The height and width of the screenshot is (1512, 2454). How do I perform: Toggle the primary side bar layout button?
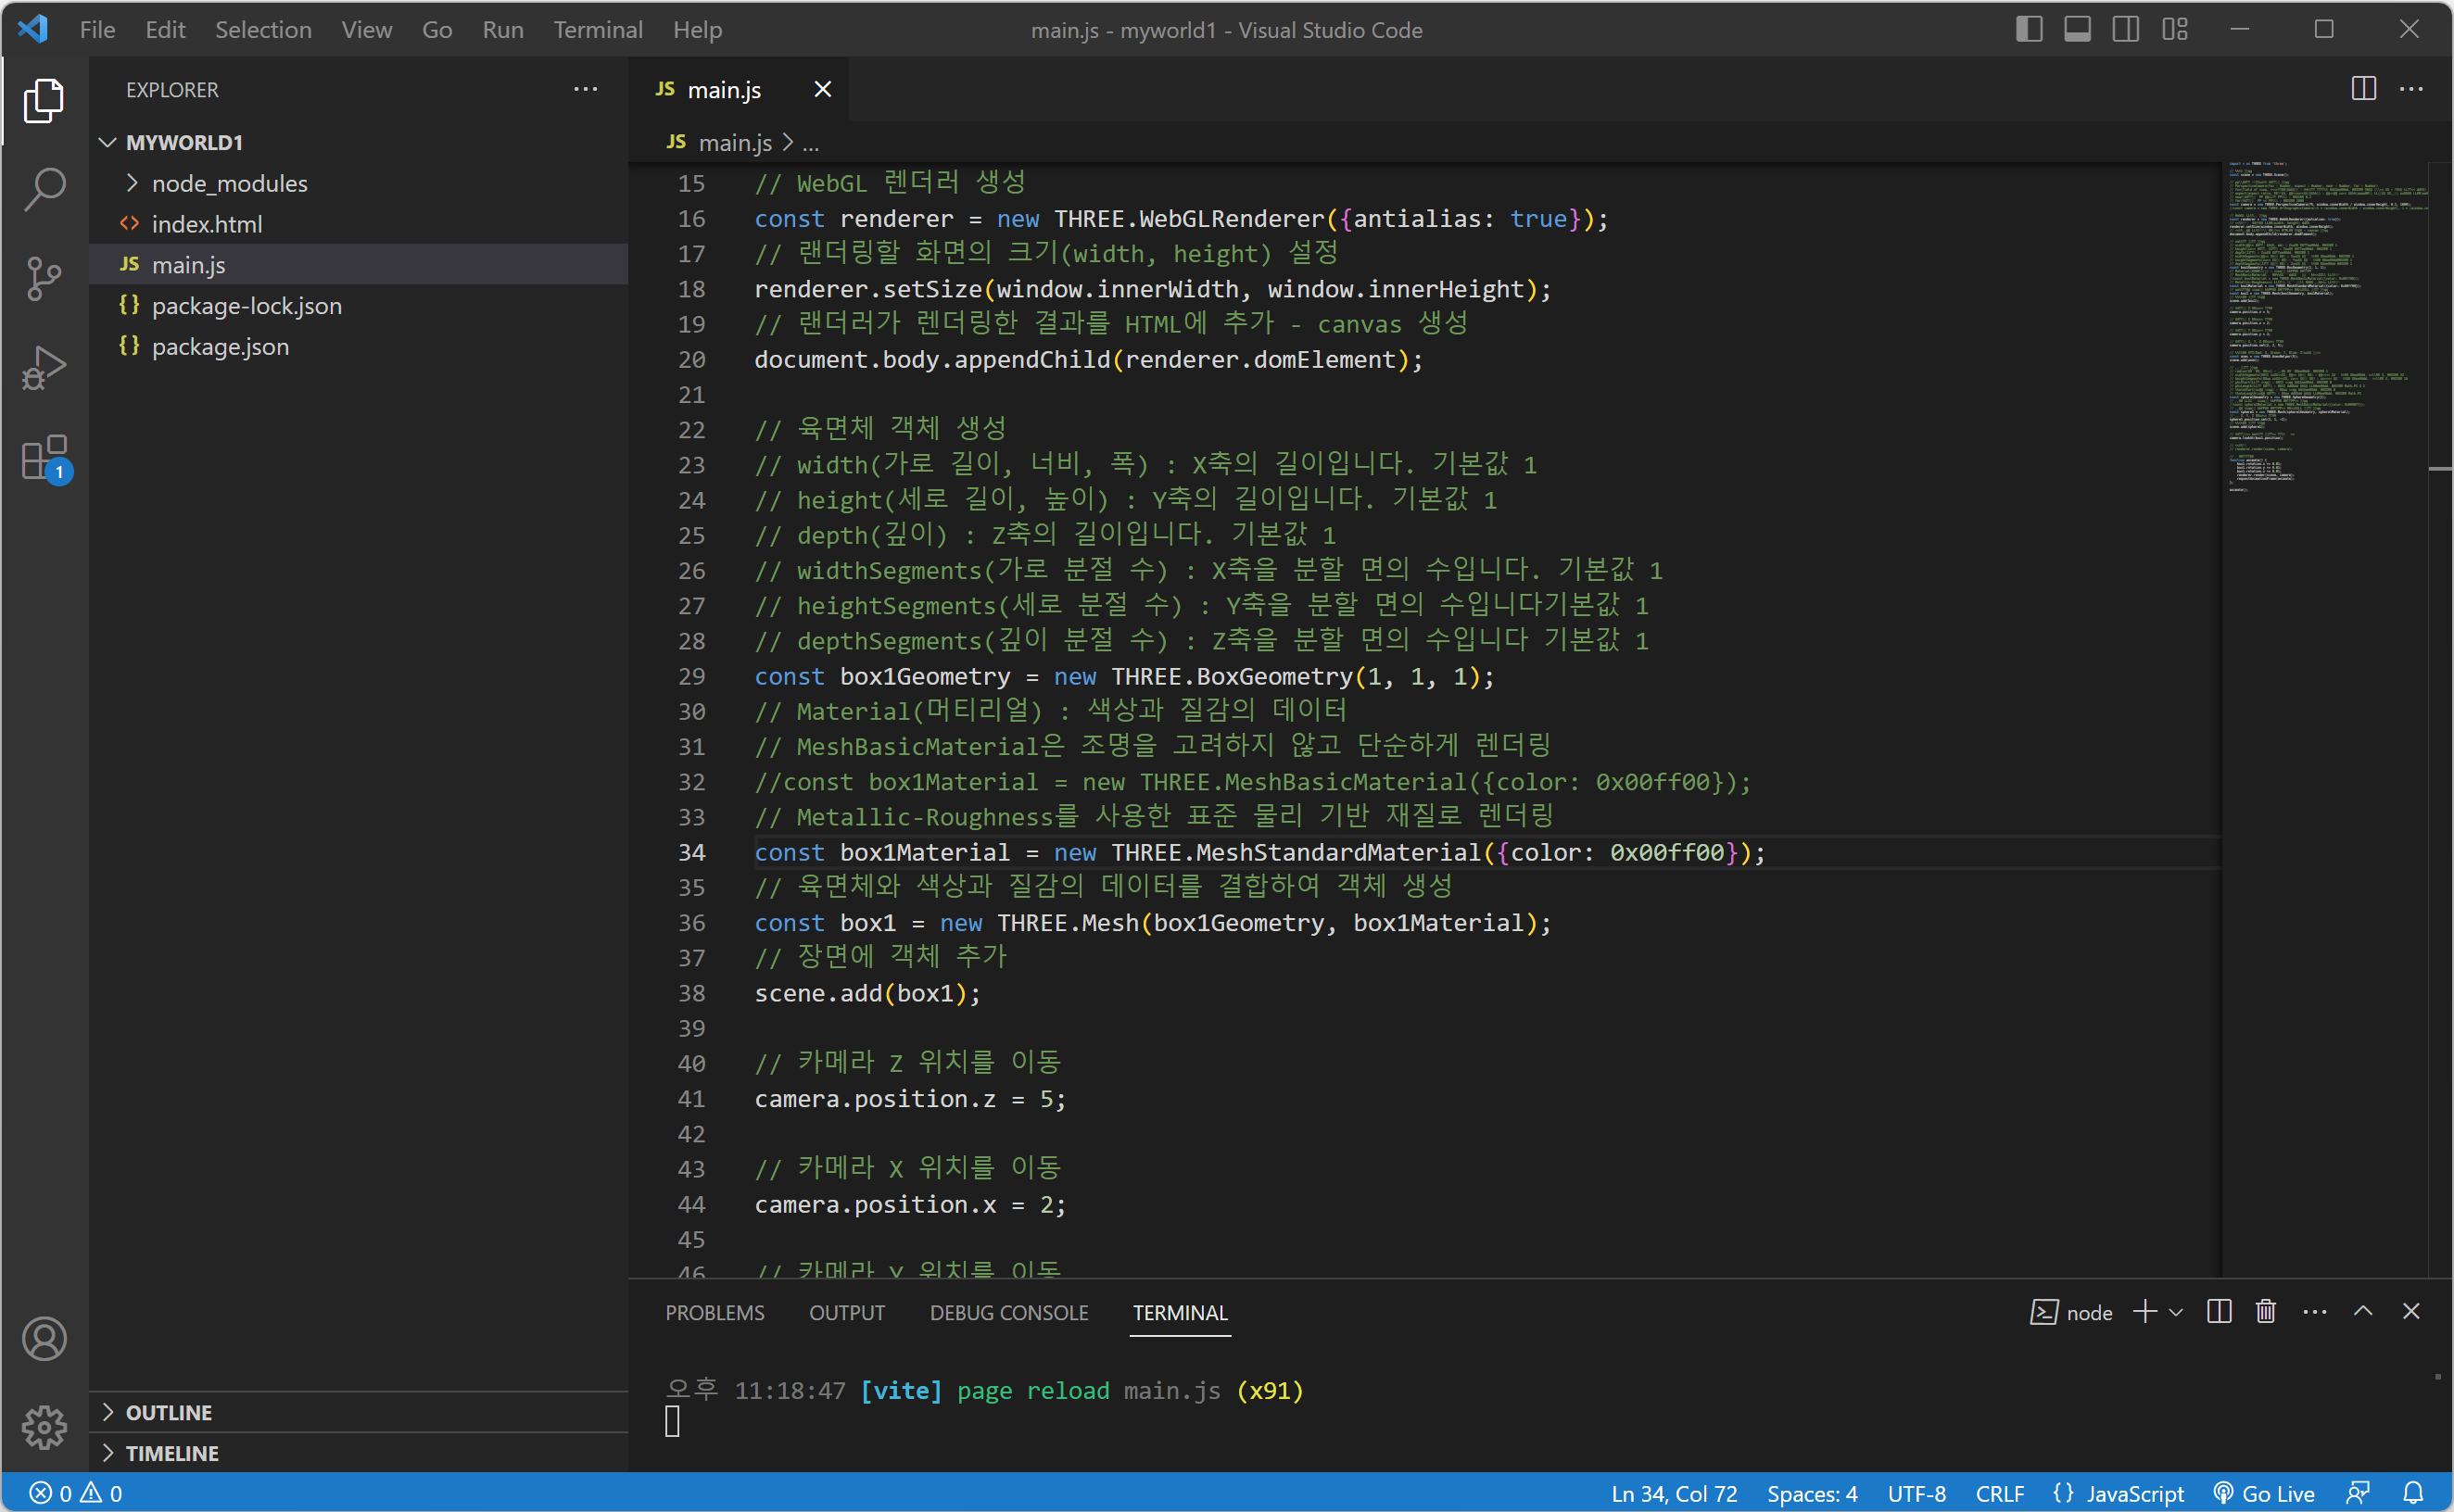click(2029, 29)
